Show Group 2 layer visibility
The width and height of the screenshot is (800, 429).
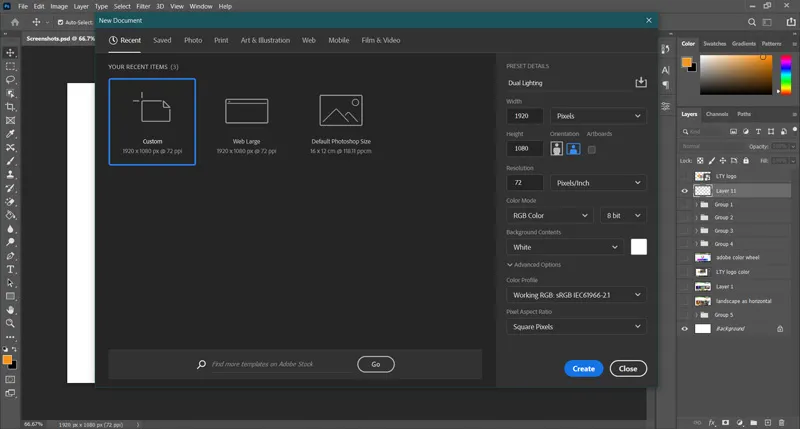click(685, 217)
